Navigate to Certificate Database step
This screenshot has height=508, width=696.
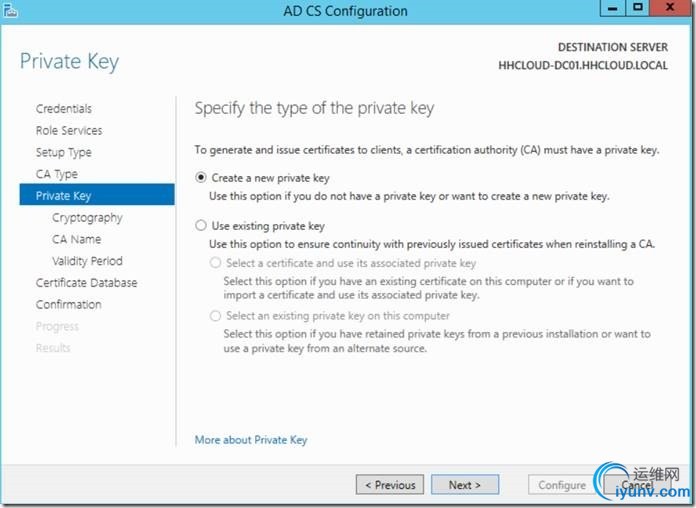87,283
